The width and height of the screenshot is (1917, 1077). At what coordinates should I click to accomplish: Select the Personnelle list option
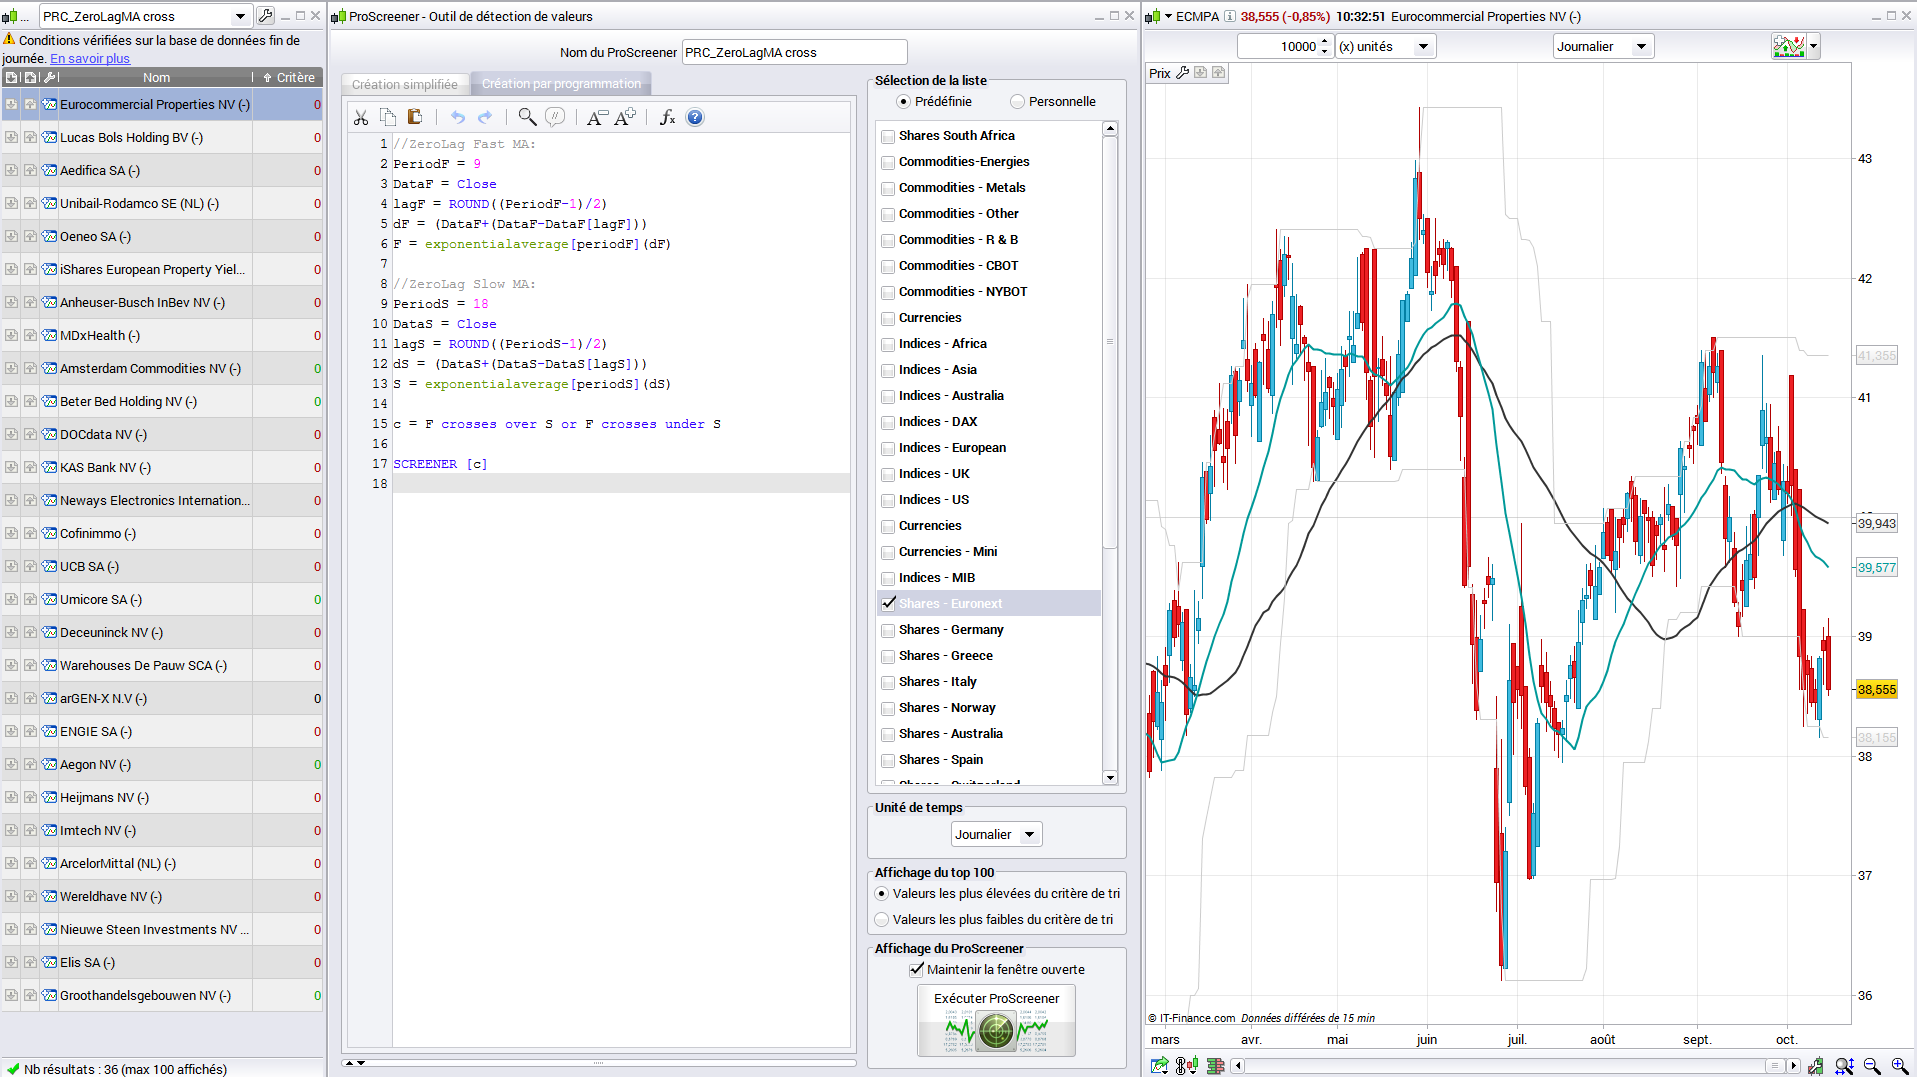(x=1017, y=102)
